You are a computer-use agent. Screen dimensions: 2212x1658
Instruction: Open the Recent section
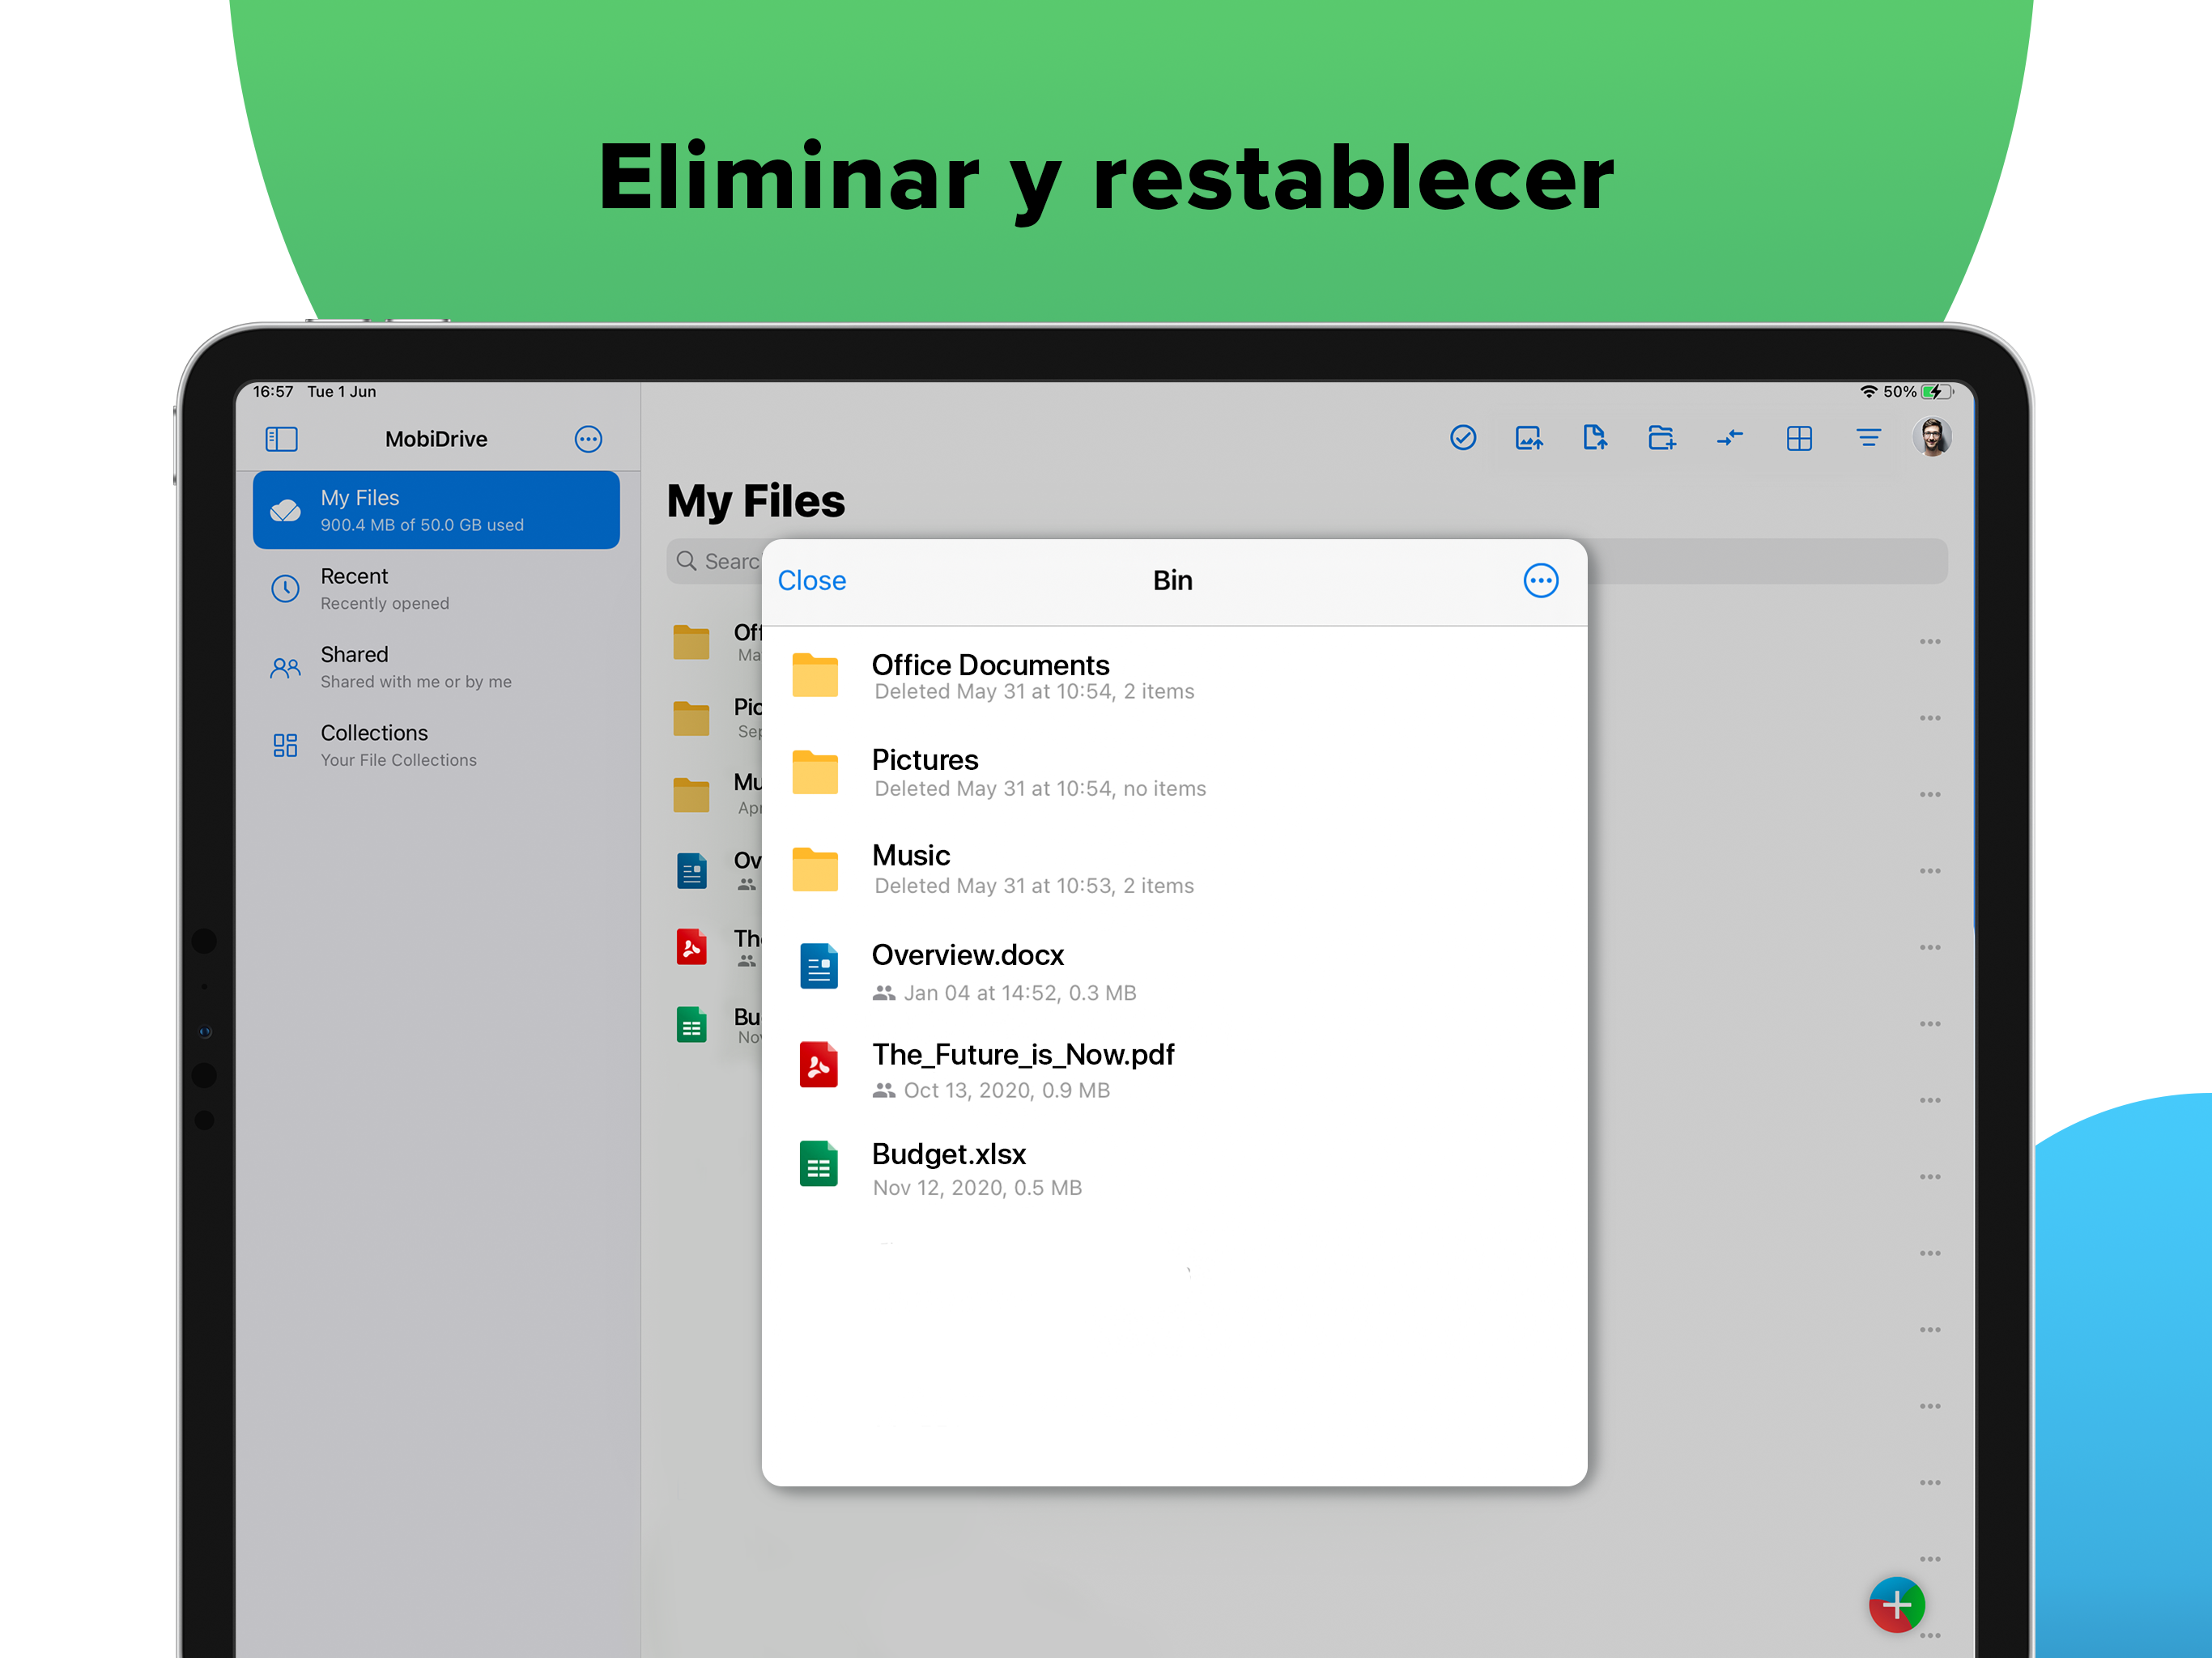436,588
